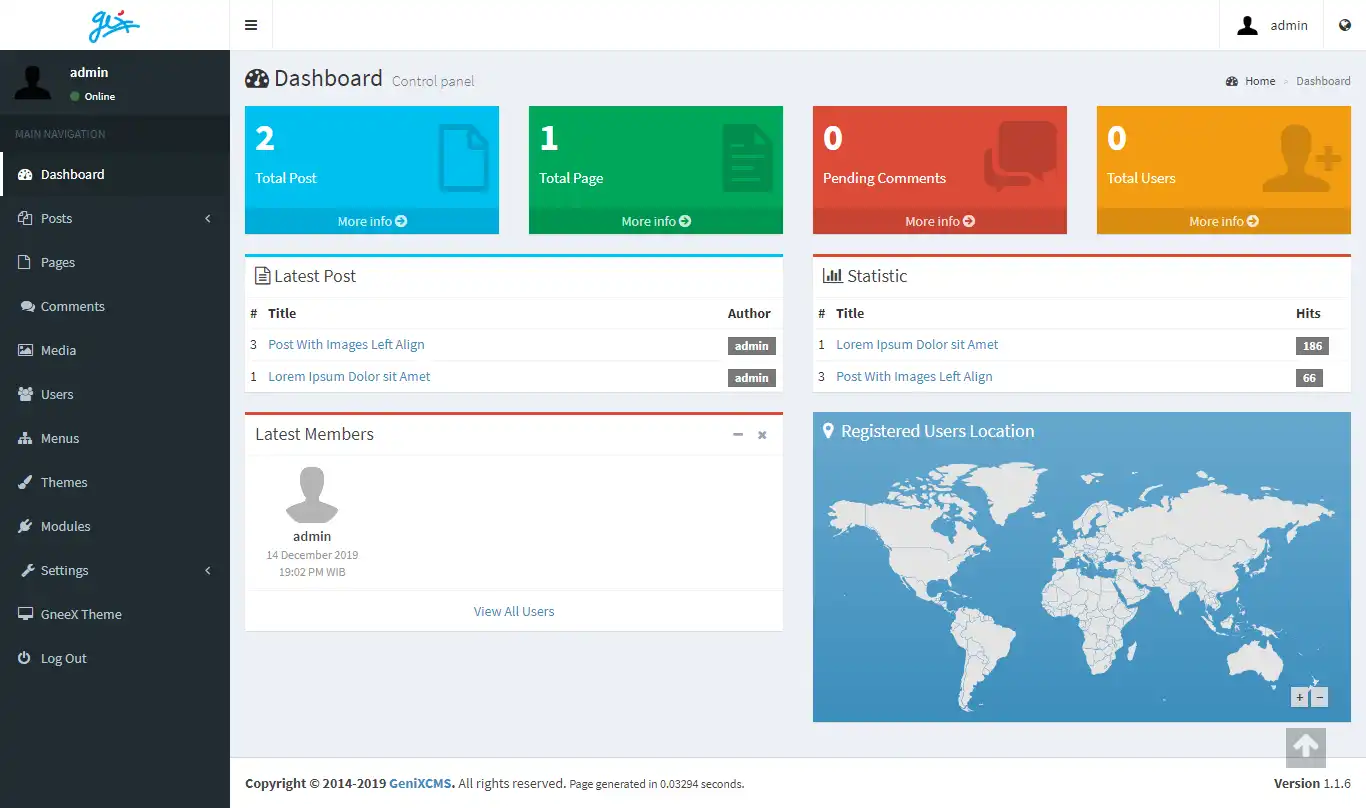The height and width of the screenshot is (808, 1366).
Task: Open 'Lorem Ipsum Dolor sit Amet' in Latest Post
Action: click(x=349, y=376)
